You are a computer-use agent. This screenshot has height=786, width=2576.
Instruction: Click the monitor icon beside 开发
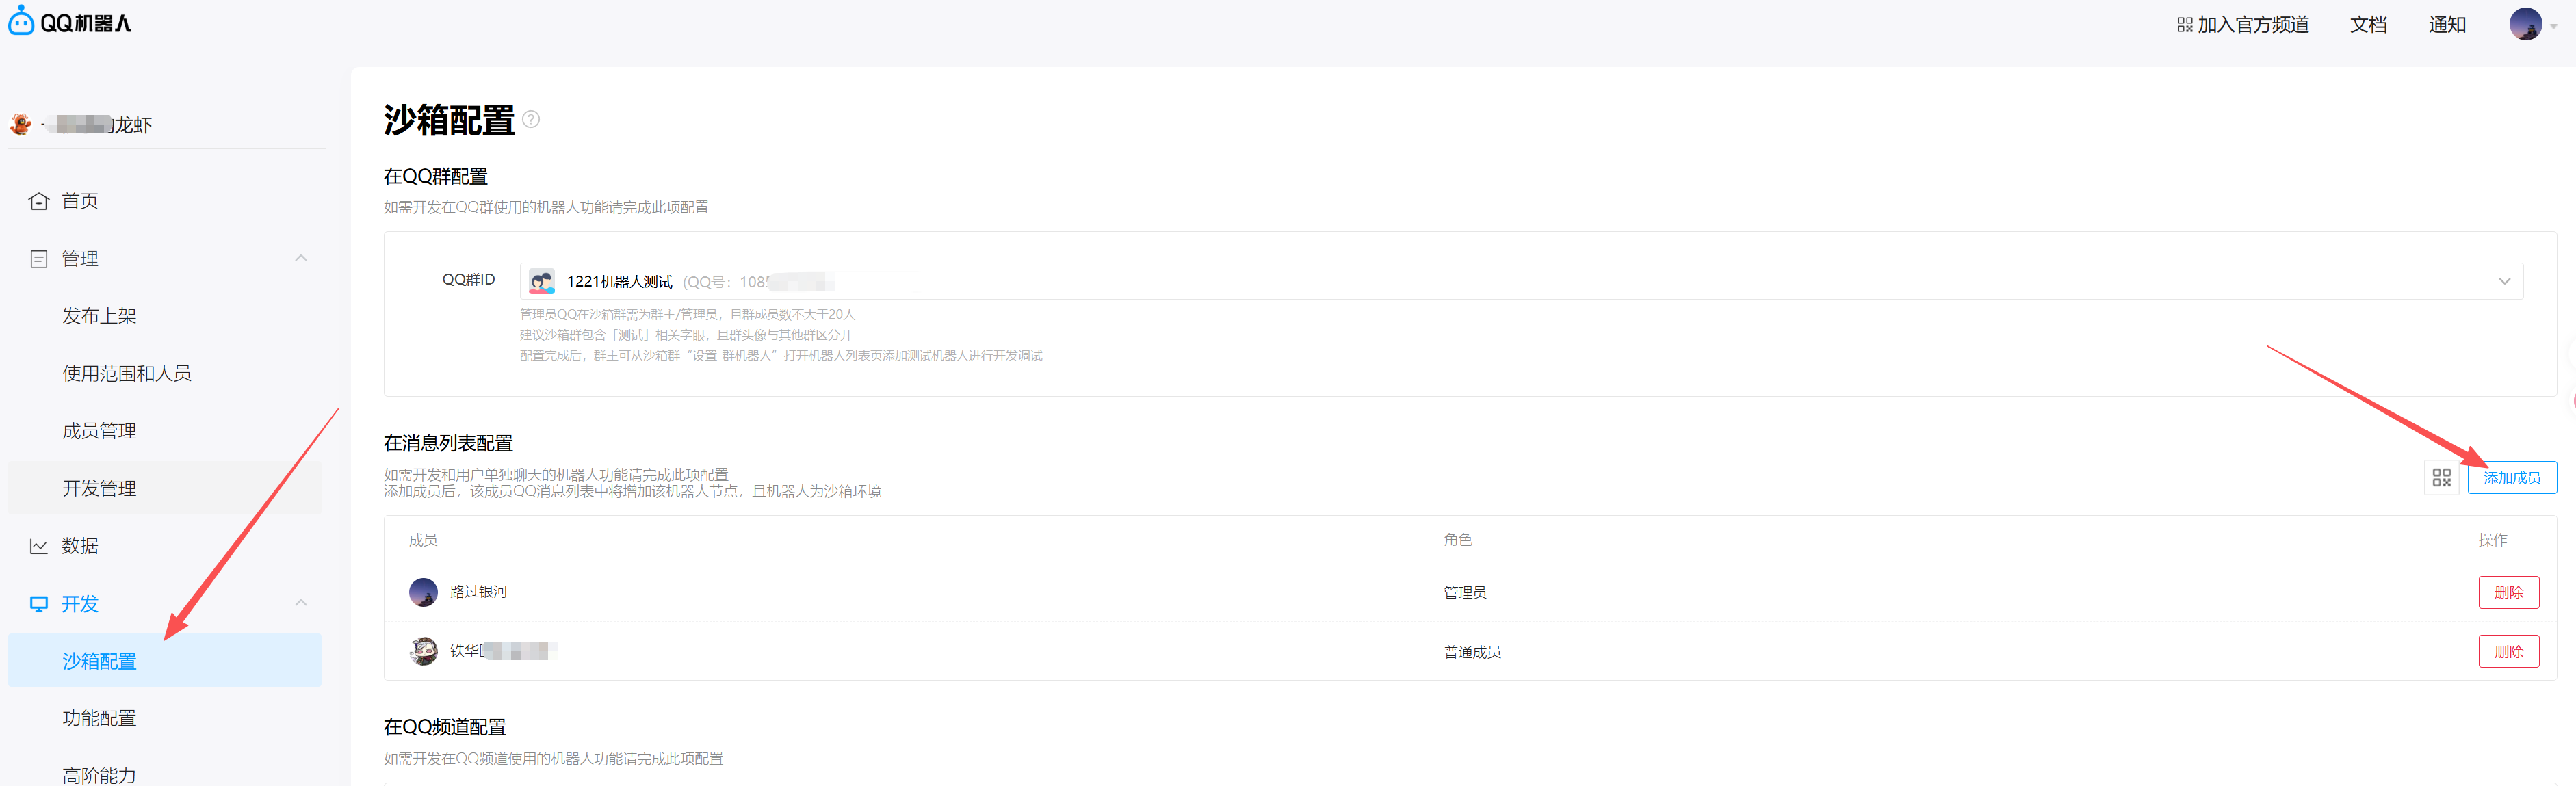click(39, 604)
